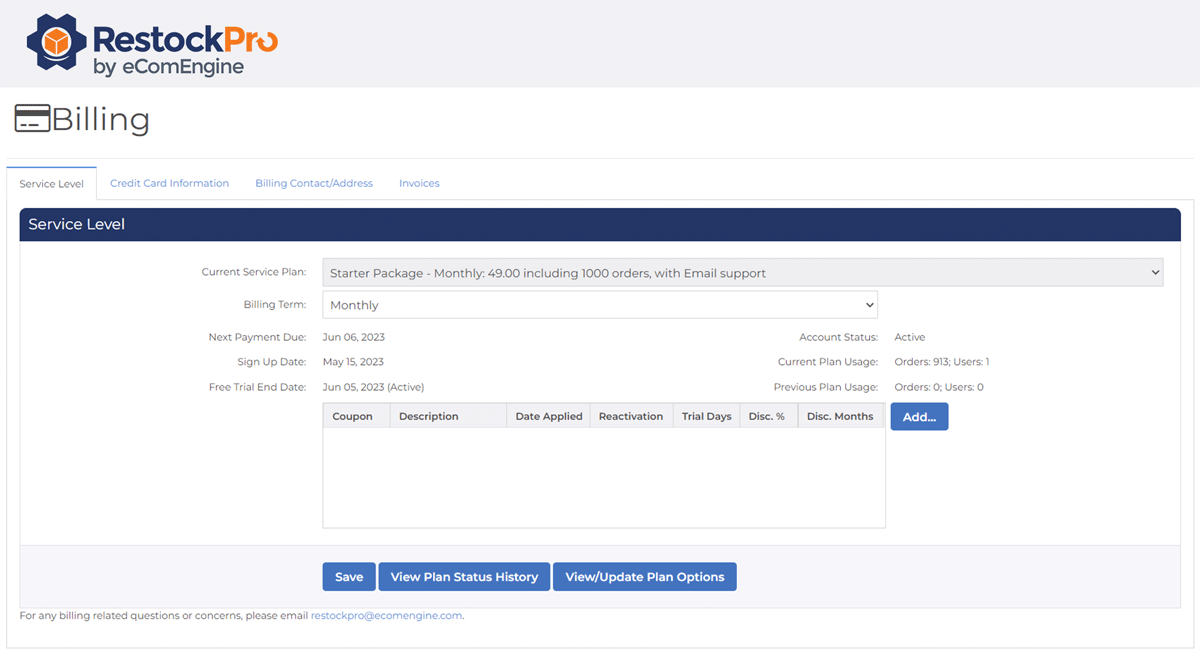Click the Add... coupon button

coord(919,417)
